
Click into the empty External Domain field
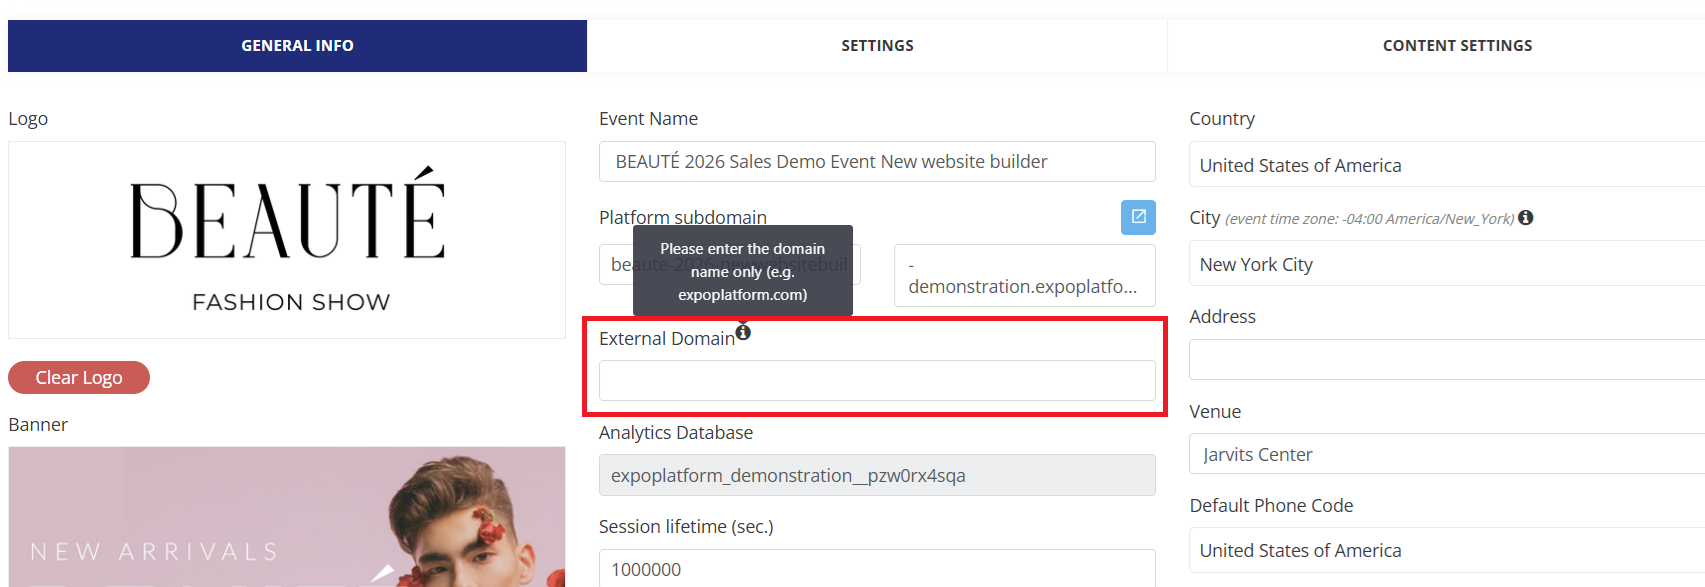[877, 381]
